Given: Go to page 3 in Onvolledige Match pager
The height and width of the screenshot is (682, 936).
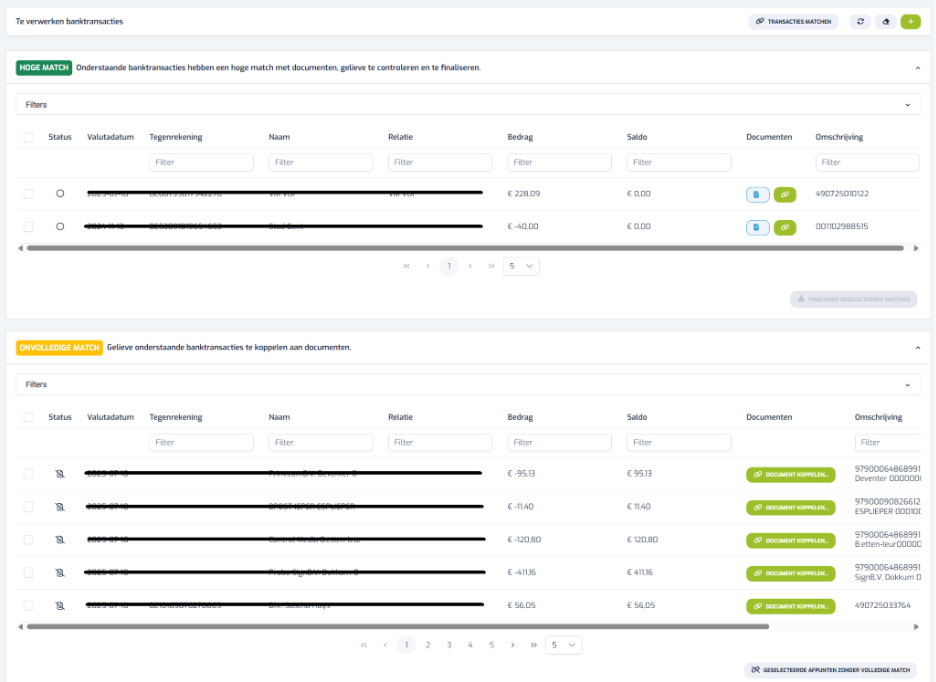Looking at the screenshot, I should coord(449,645).
